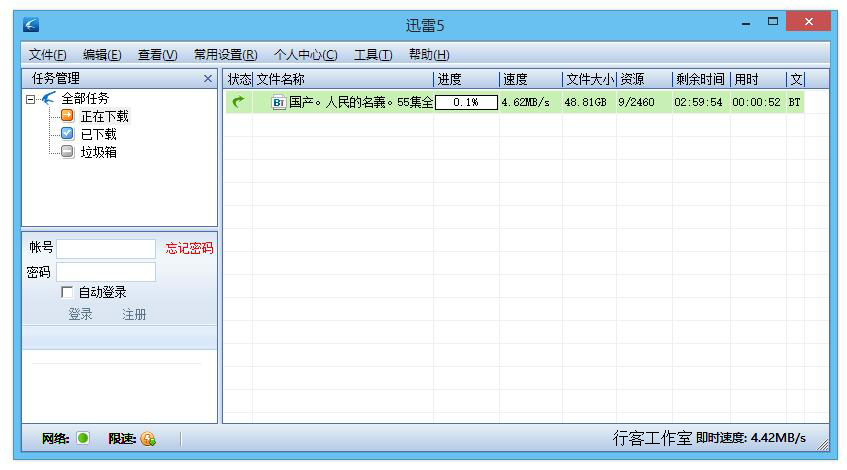Collapse the 全部任务 tree node

click(31, 98)
